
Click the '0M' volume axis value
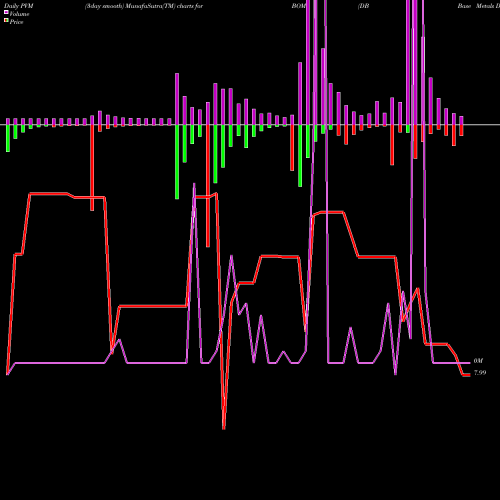pyautogui.click(x=478, y=361)
